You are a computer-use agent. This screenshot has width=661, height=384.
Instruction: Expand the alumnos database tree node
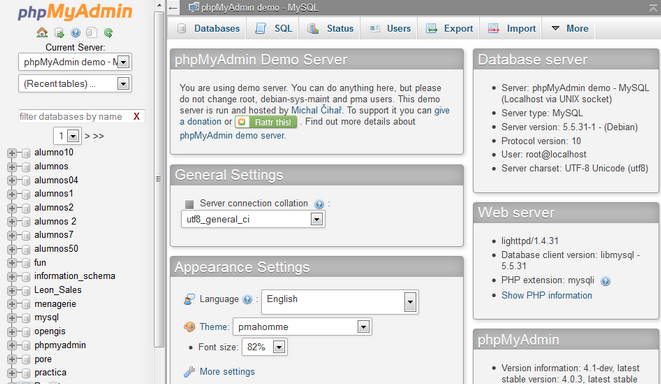pos(11,167)
